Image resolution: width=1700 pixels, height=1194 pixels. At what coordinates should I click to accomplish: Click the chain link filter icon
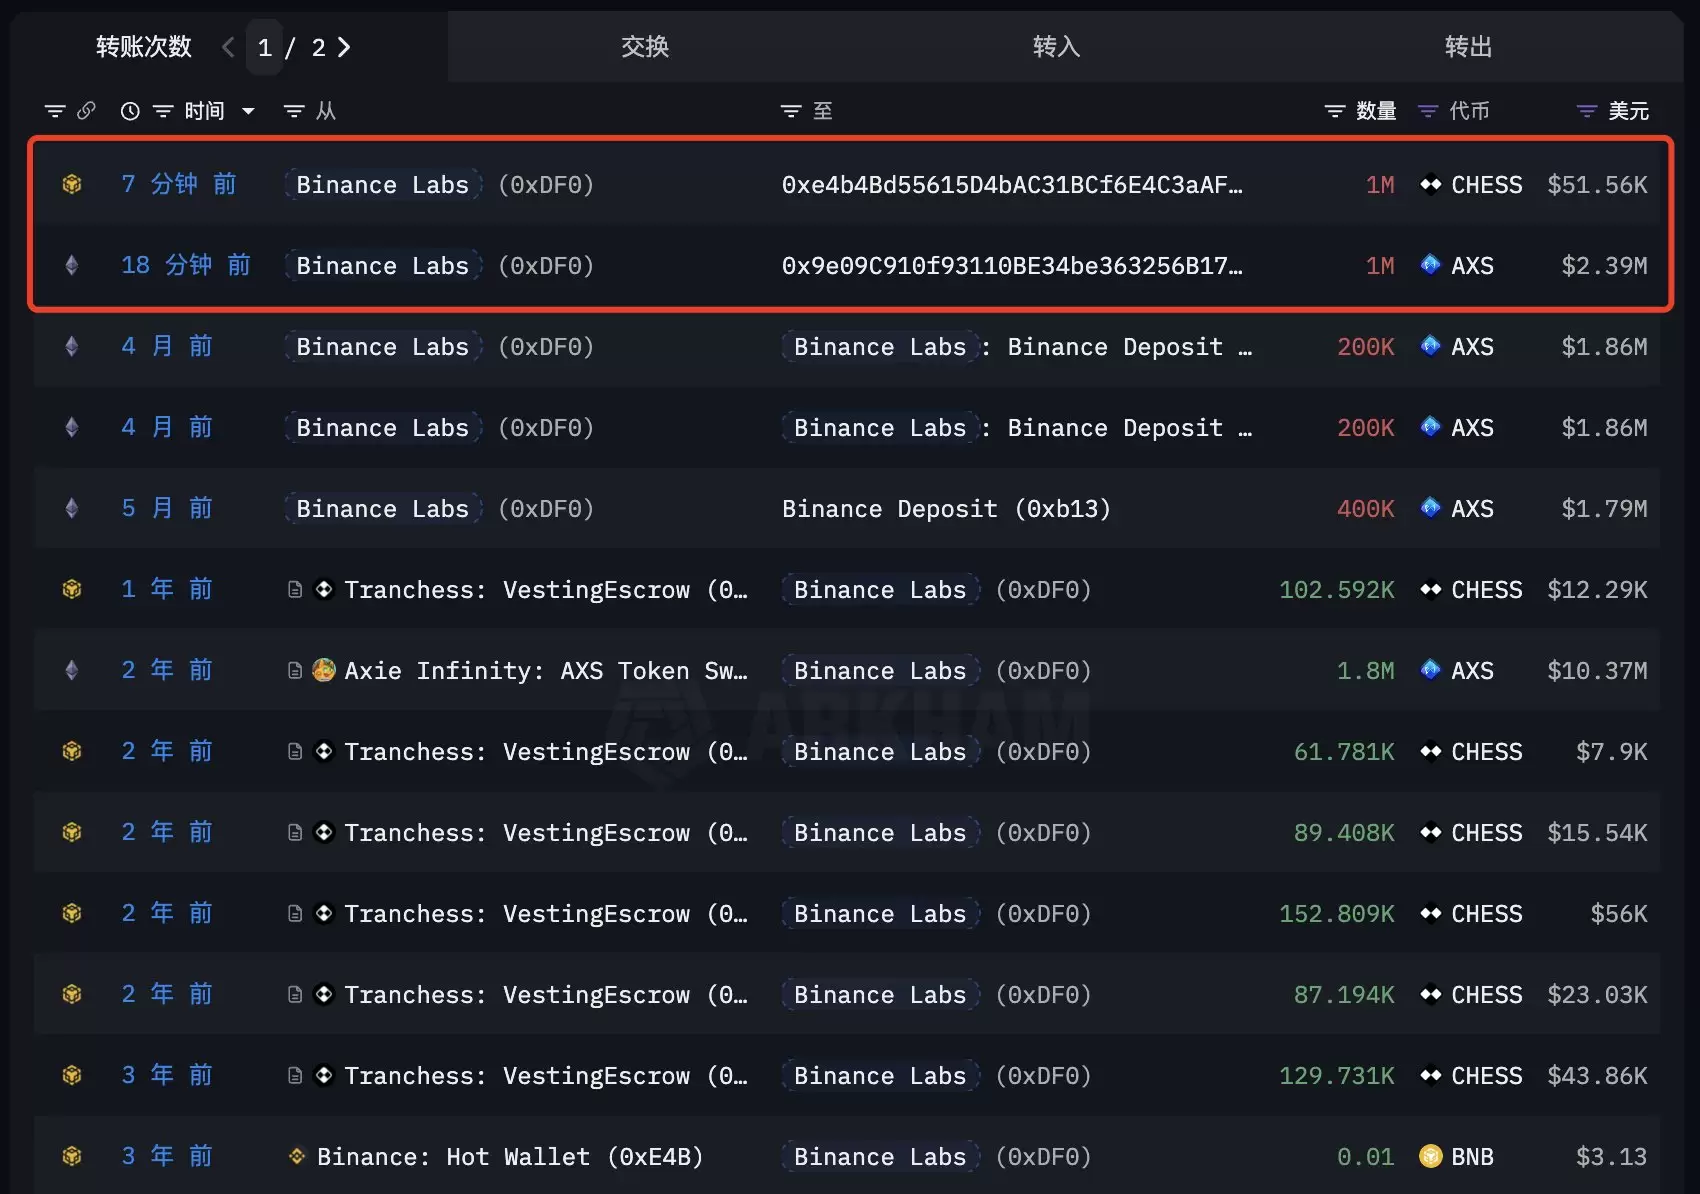tap(87, 111)
